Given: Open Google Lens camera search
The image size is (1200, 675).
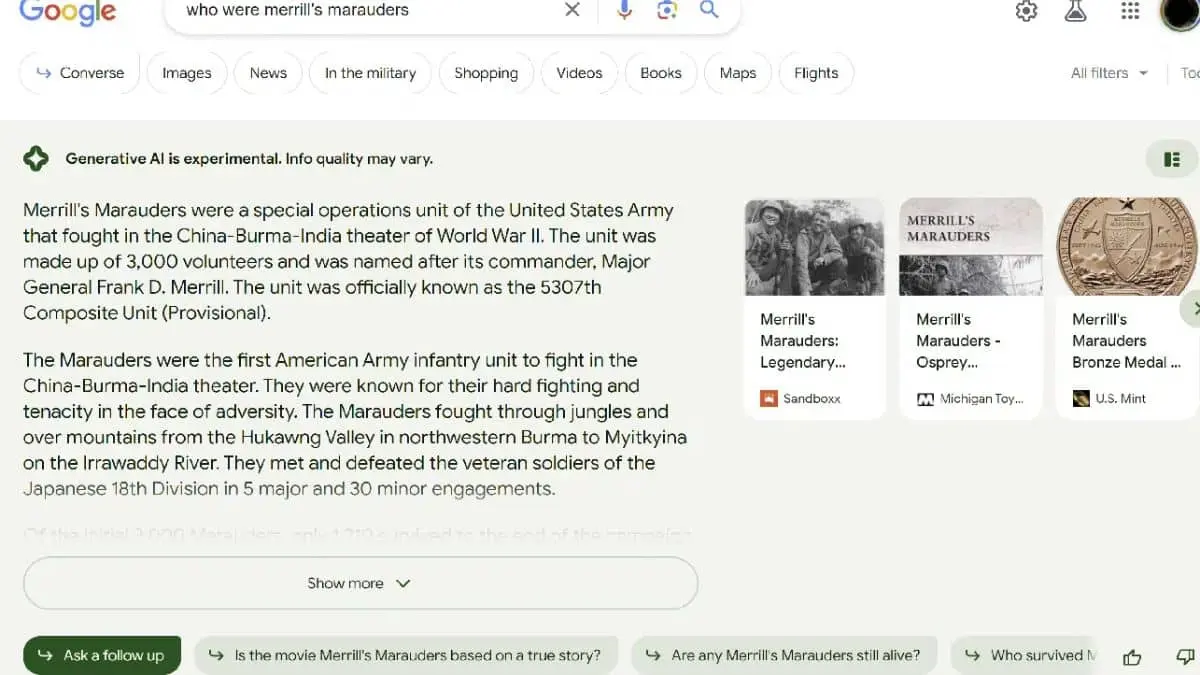Looking at the screenshot, I should (666, 11).
